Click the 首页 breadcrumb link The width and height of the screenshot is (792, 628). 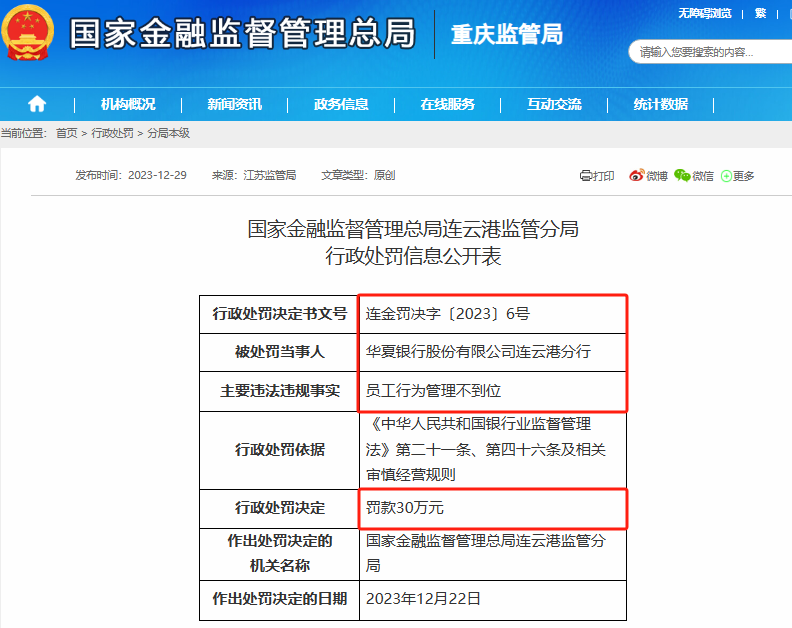[67, 133]
